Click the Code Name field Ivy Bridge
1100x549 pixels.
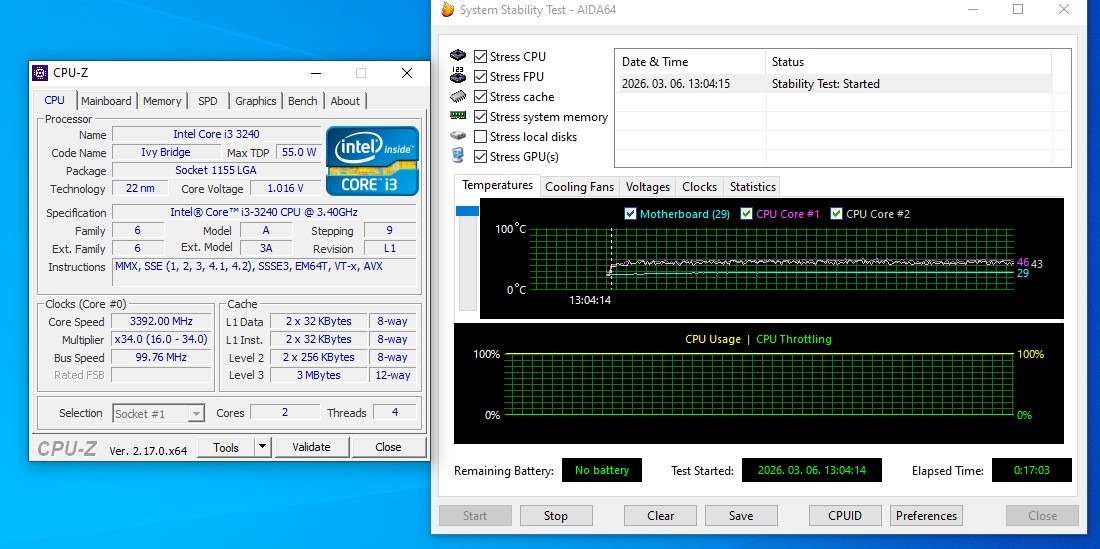click(x=166, y=152)
